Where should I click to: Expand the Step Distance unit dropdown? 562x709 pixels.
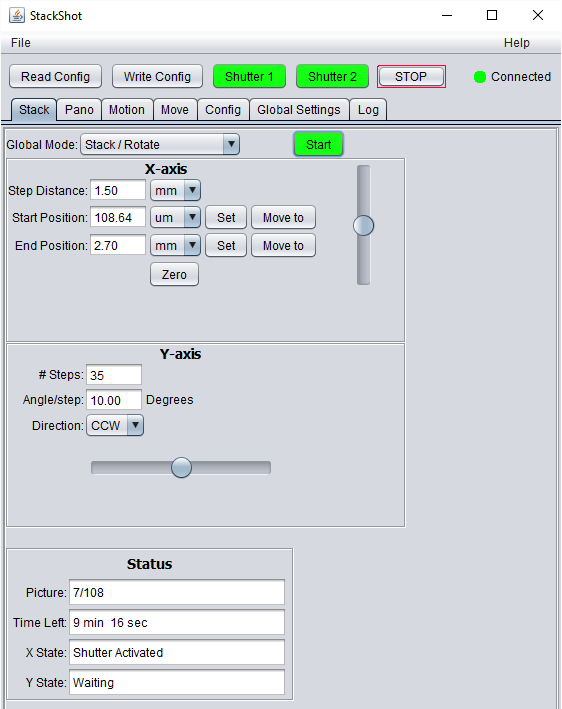point(175,190)
